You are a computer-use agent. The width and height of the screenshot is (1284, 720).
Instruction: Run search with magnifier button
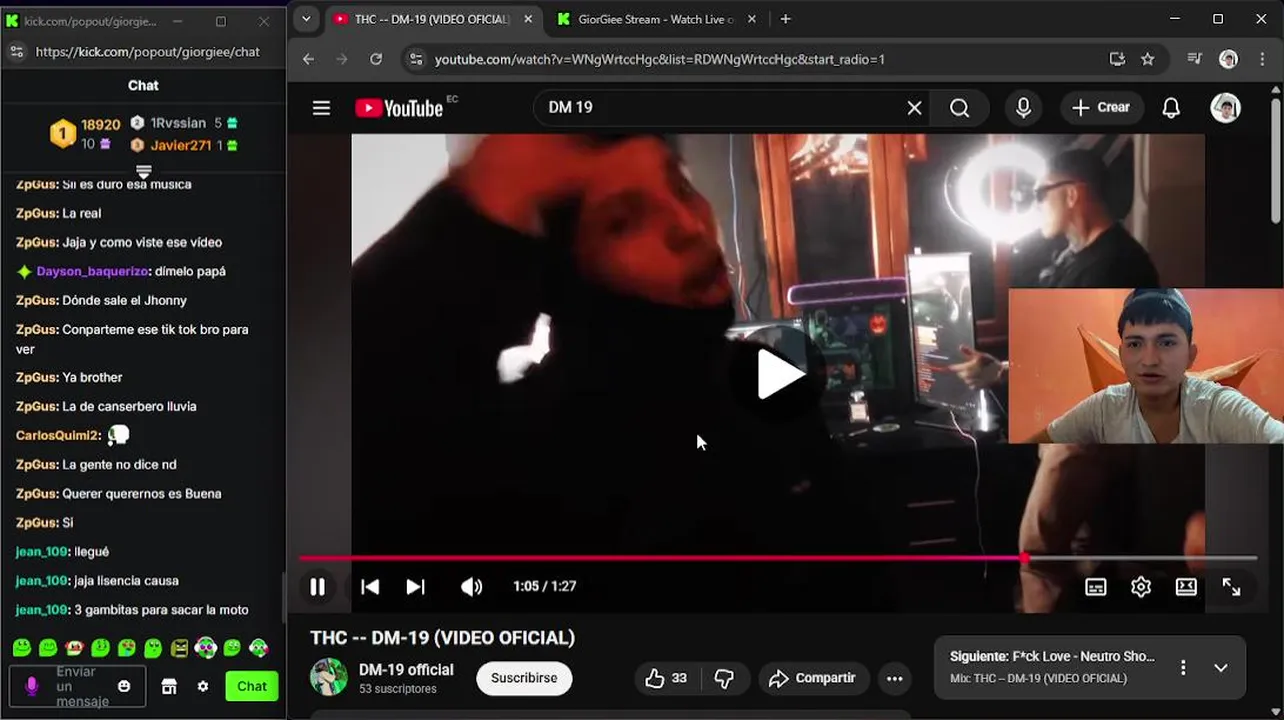click(x=959, y=108)
